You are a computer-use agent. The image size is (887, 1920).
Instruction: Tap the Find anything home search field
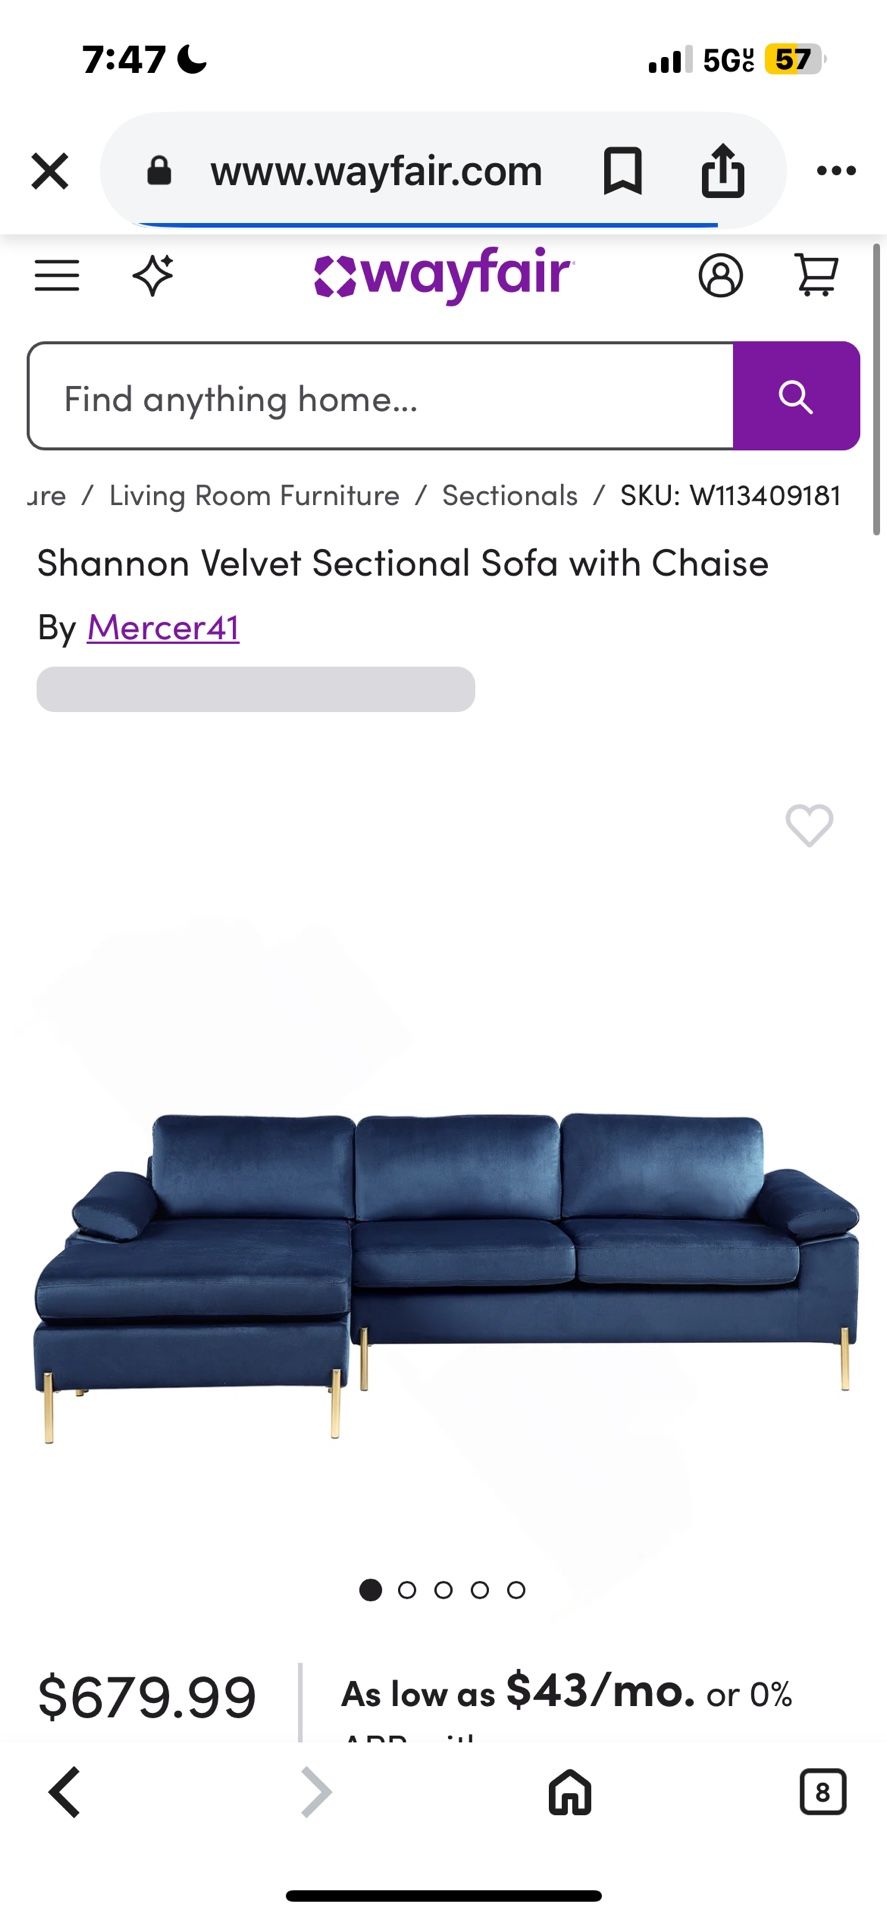click(380, 396)
